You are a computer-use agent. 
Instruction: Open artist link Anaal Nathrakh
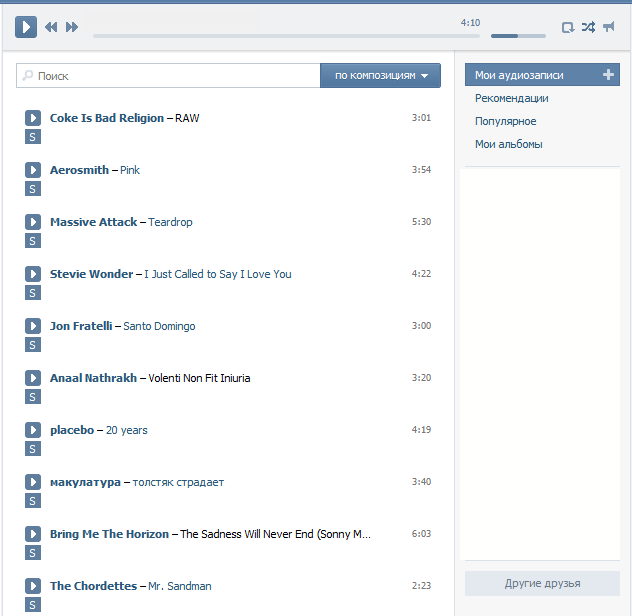94,378
